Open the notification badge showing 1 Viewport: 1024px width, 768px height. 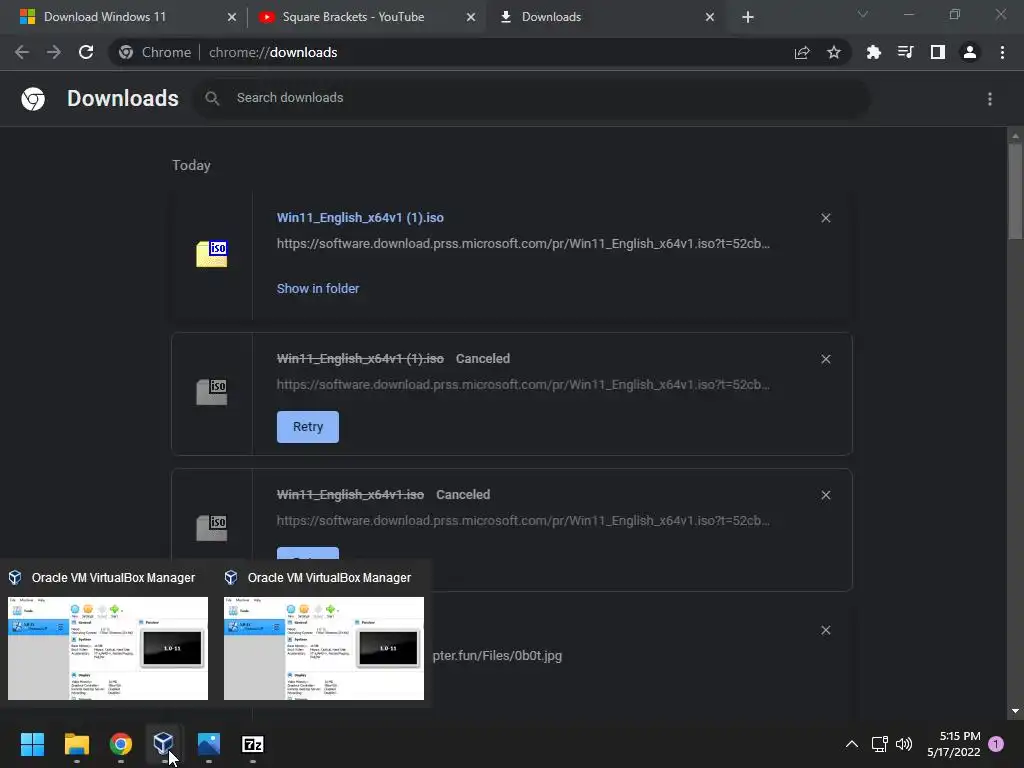pos(996,744)
